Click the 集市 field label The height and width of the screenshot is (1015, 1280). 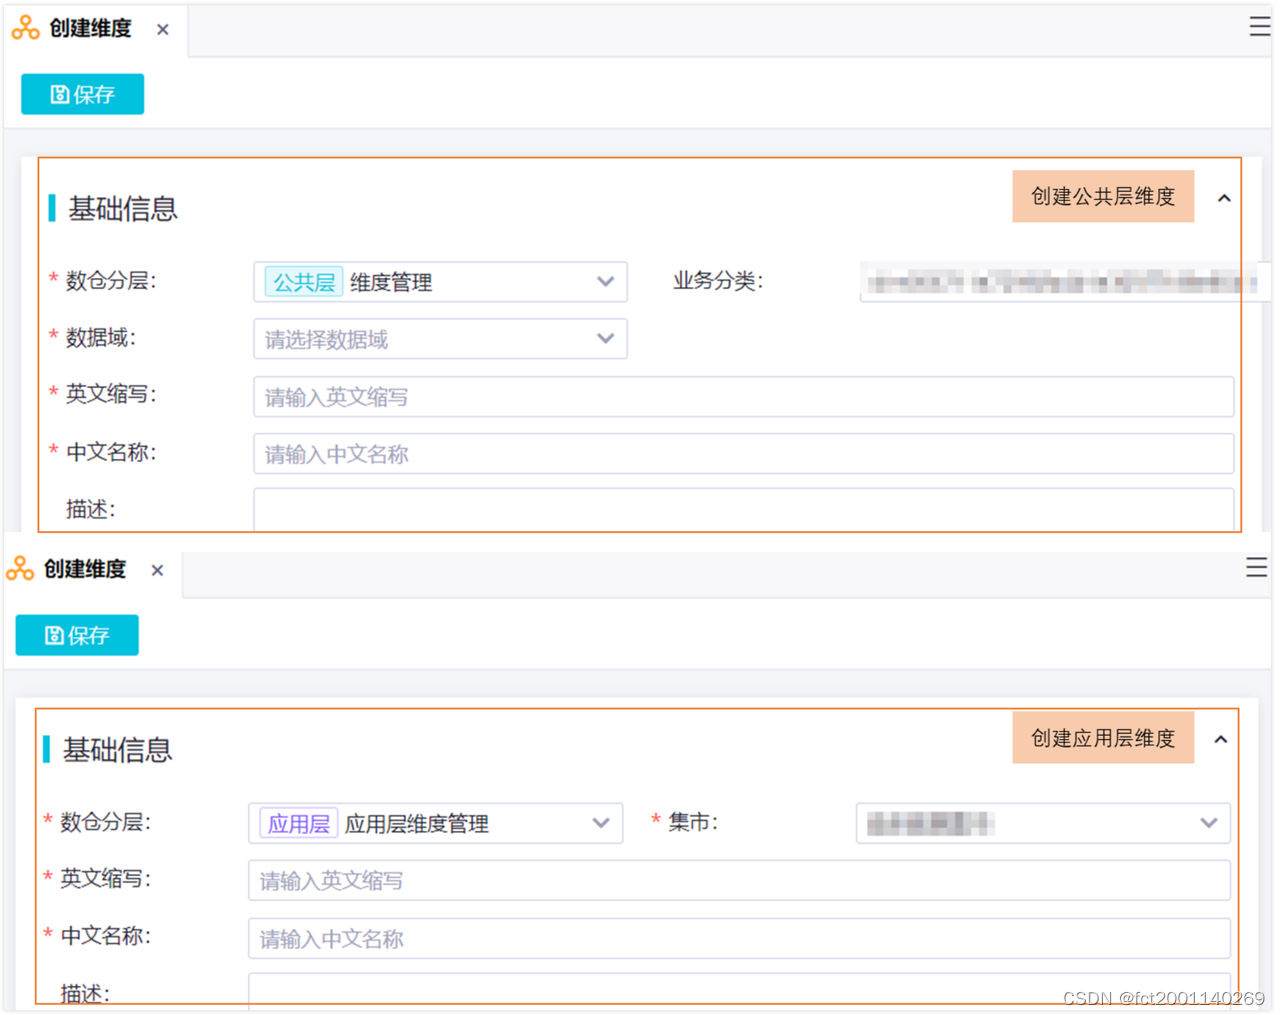click(x=693, y=822)
